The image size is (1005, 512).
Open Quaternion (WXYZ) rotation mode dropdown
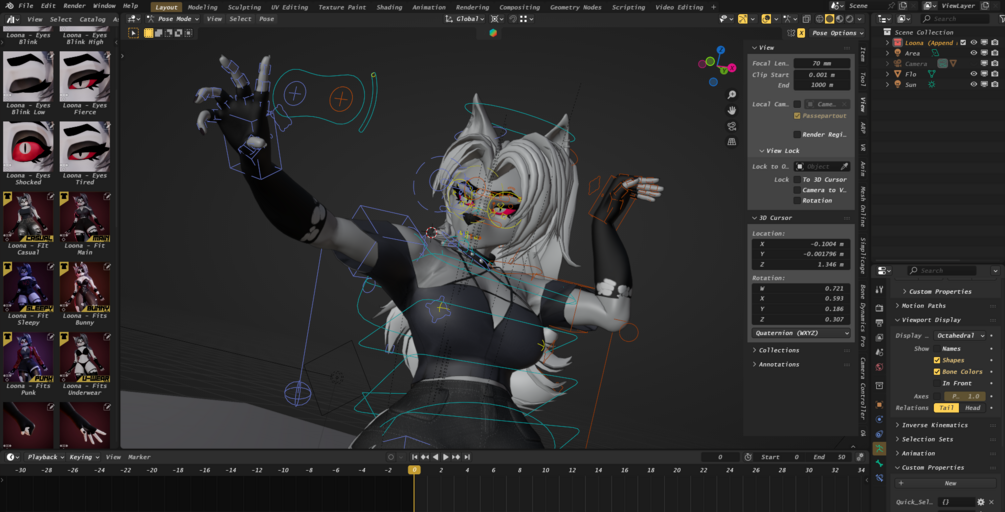click(801, 333)
